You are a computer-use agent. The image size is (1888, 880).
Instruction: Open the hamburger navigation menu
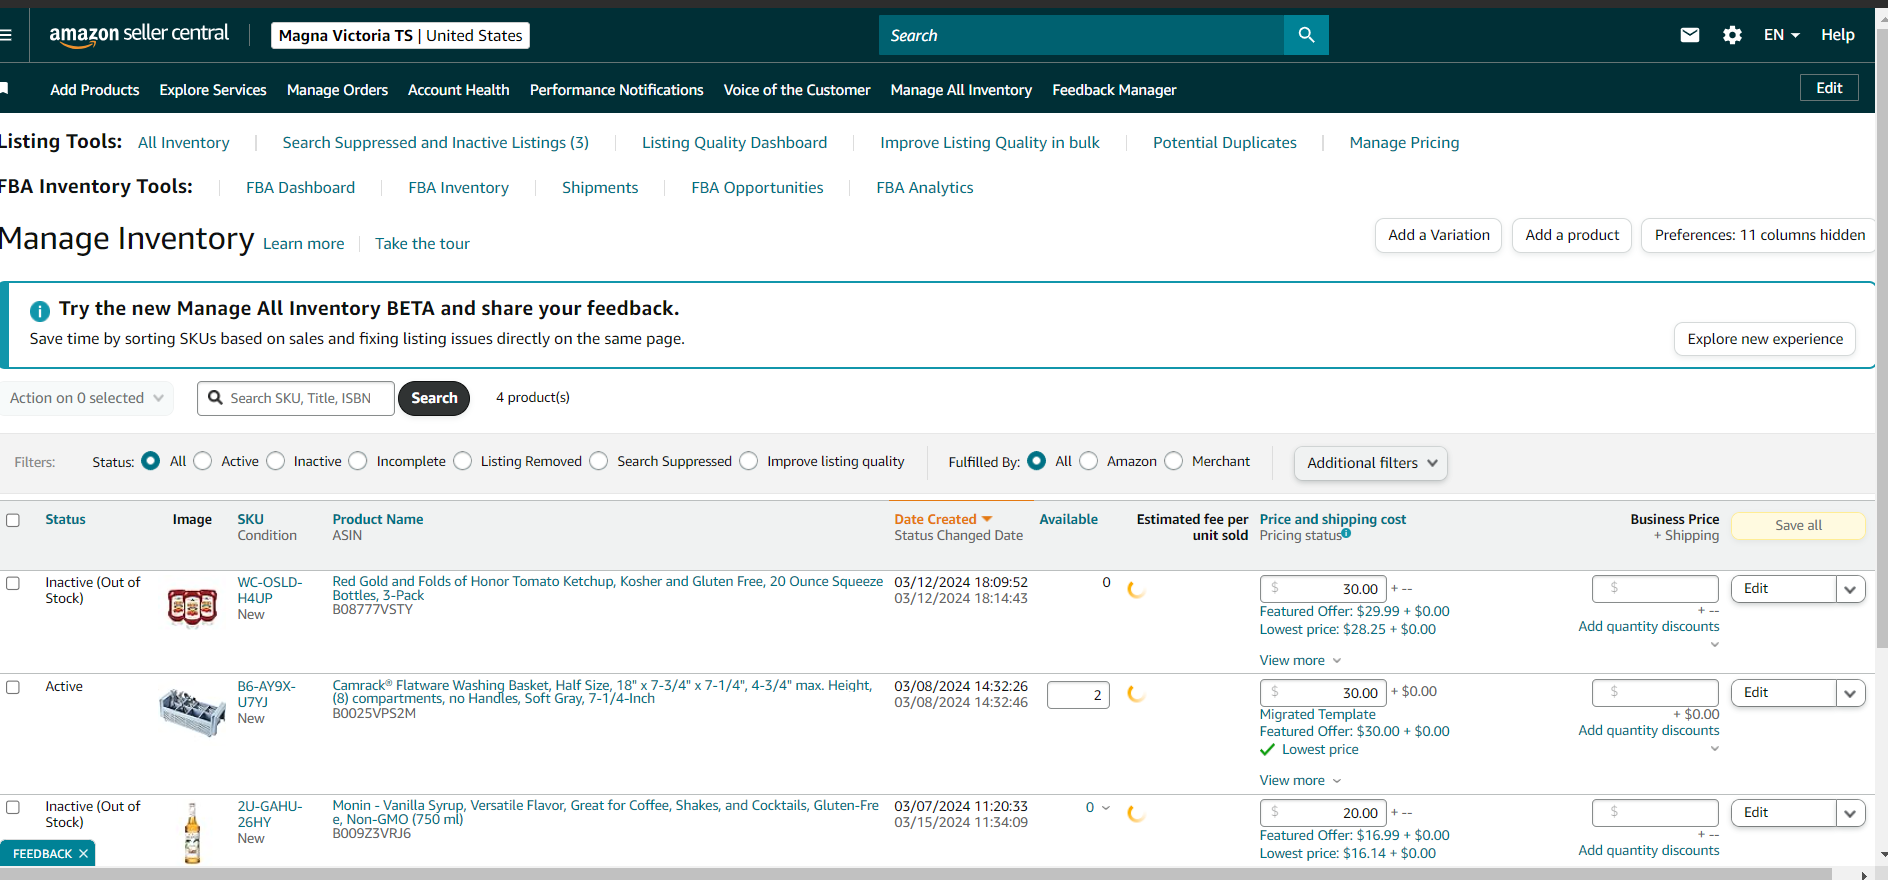6,35
